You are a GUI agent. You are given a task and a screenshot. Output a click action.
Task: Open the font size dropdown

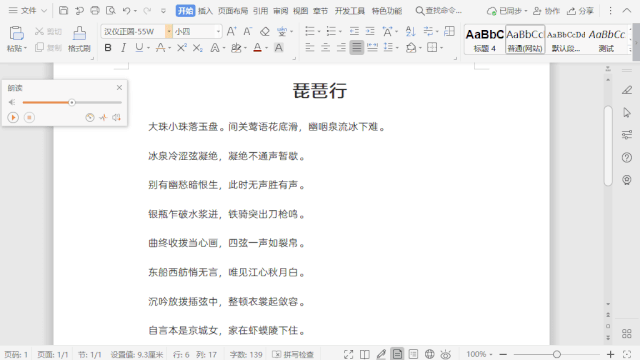click(218, 31)
